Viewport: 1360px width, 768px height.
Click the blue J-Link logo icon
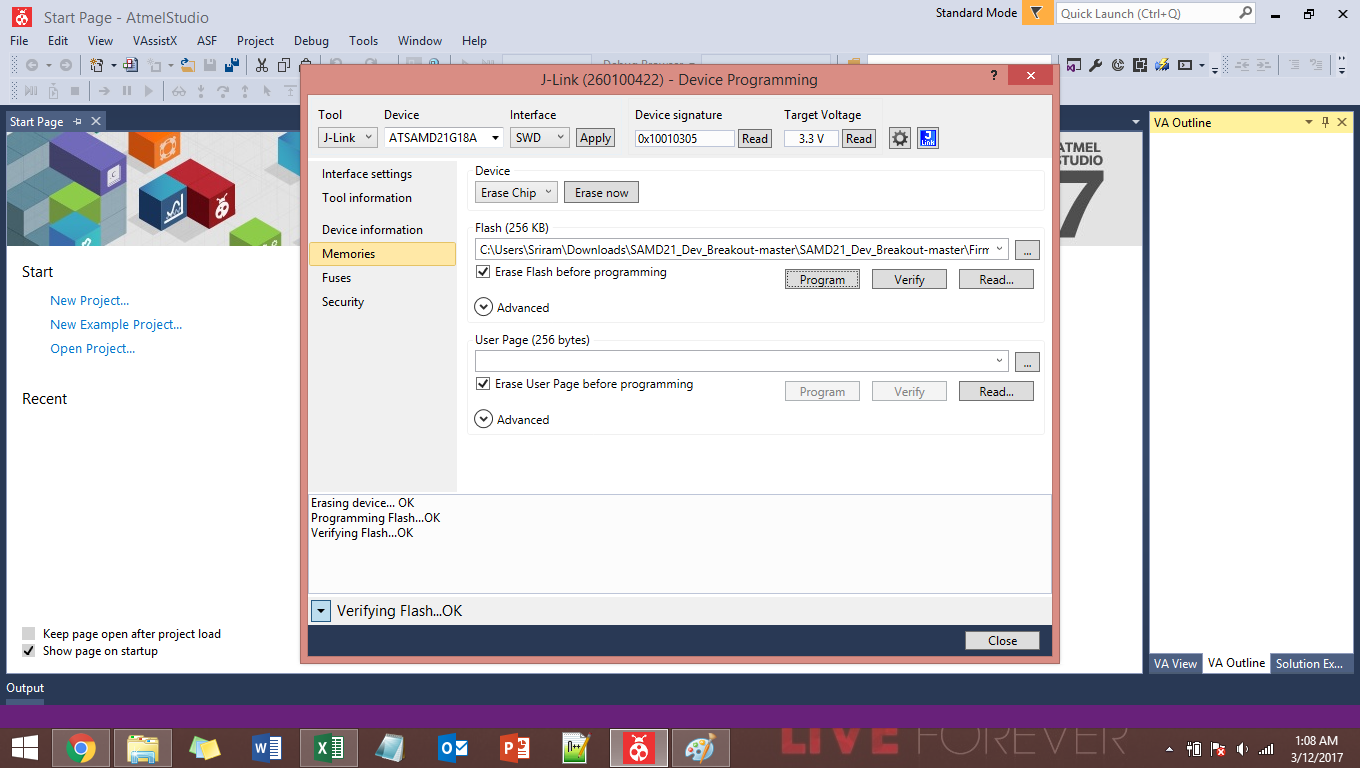(x=928, y=139)
